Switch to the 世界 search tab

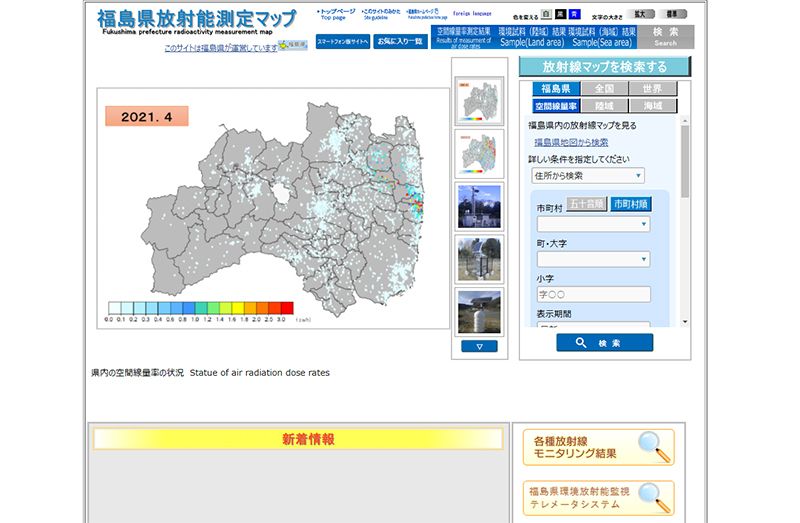pyautogui.click(x=653, y=89)
